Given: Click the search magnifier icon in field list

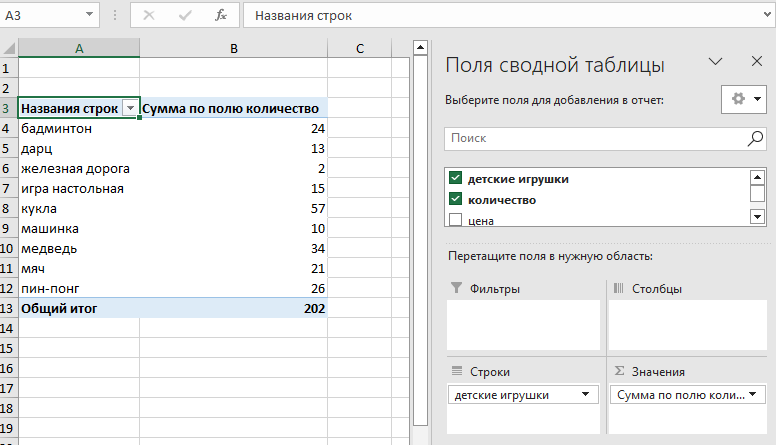Looking at the screenshot, I should (x=755, y=139).
